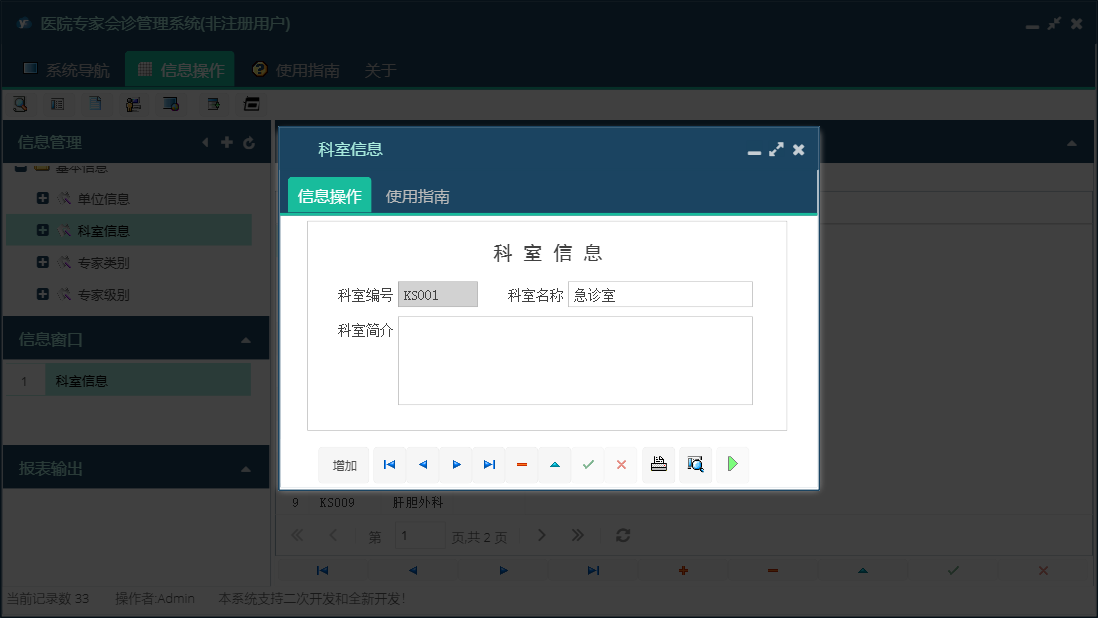Select the magnifier query icon on the top toolbar
This screenshot has width=1098, height=618.
coord(20,103)
